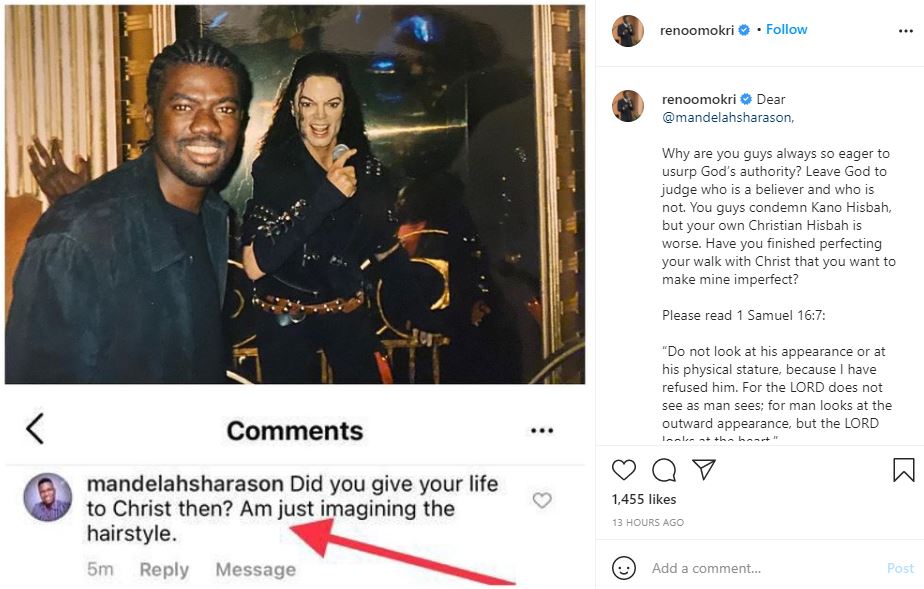Open the renoomokri username in the header
The width and height of the screenshot is (924, 589).
pyautogui.click(x=697, y=30)
